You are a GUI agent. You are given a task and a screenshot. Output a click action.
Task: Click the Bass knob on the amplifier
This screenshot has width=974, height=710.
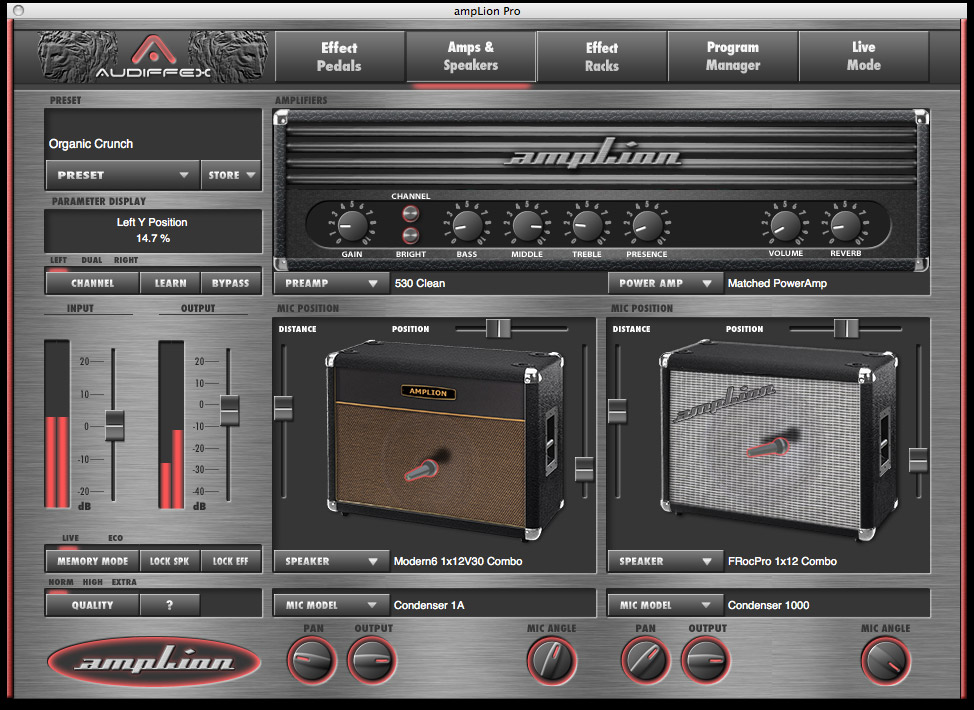(467, 225)
